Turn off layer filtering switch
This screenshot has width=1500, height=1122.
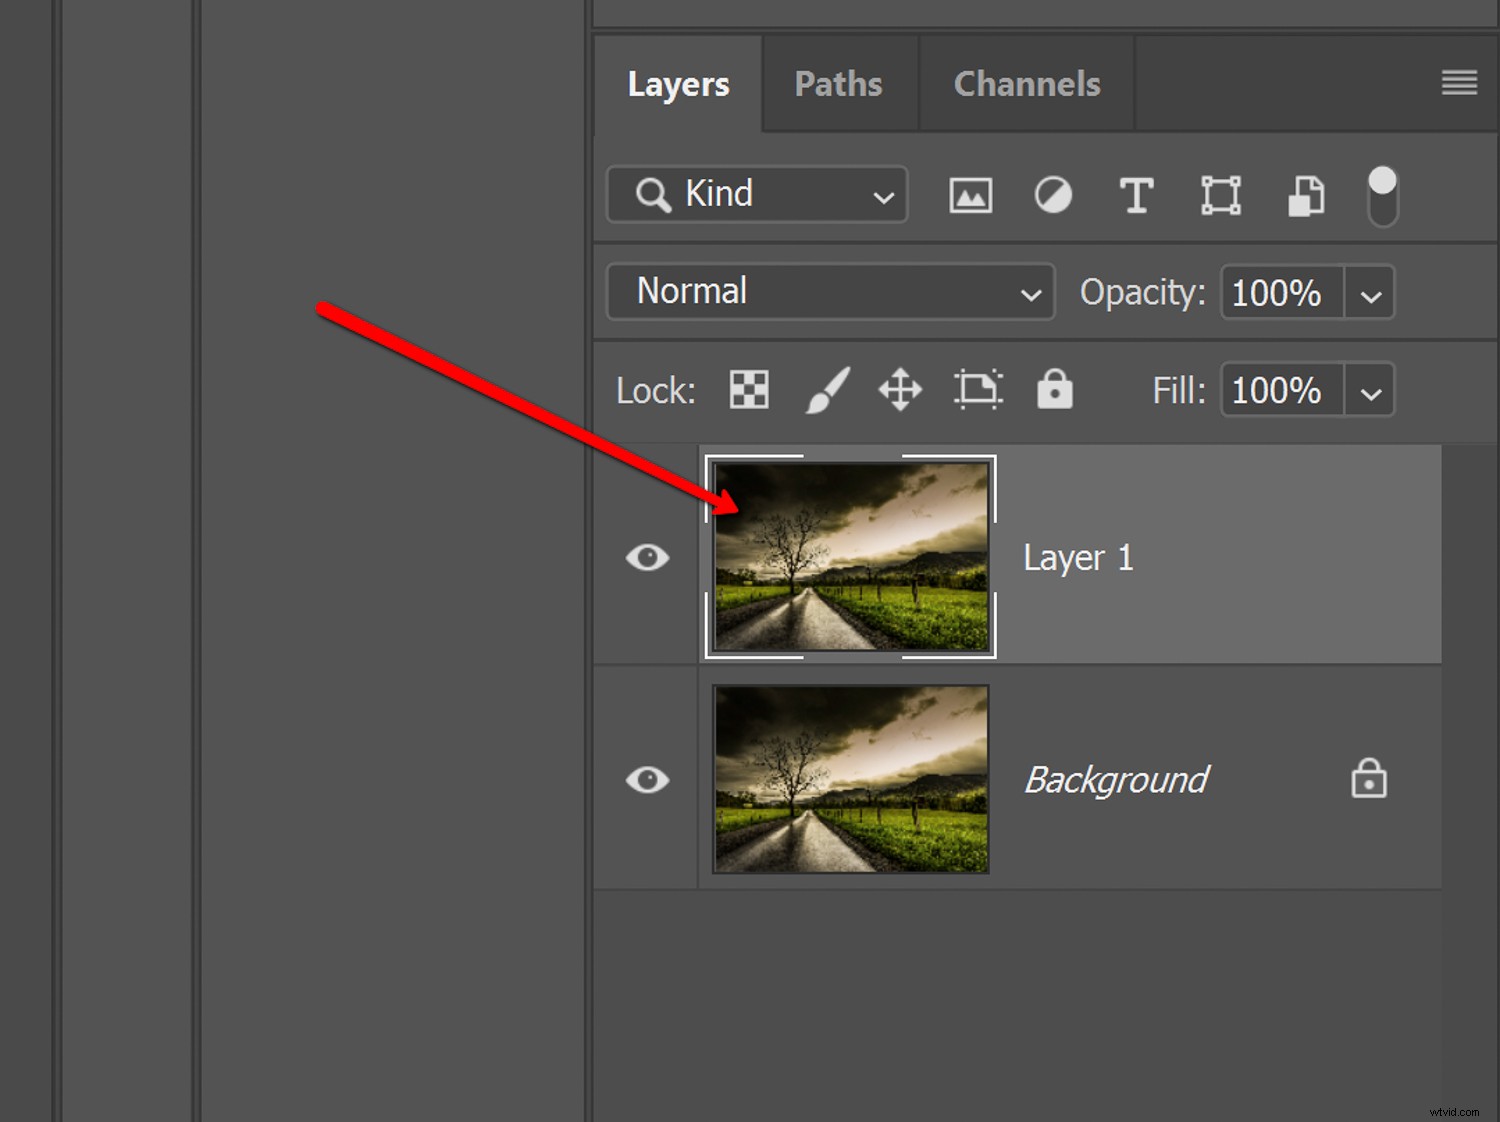point(1381,195)
